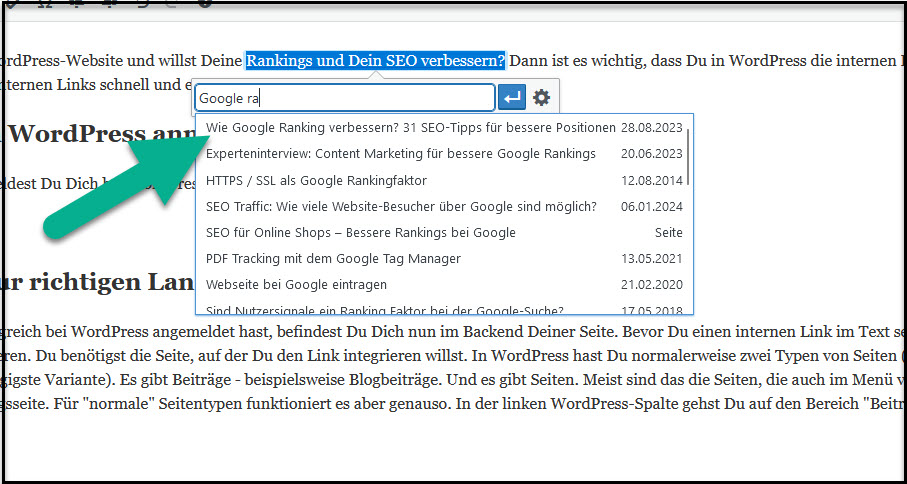Click the date 21.02.2020 in results
The image size is (907, 484).
[652, 285]
